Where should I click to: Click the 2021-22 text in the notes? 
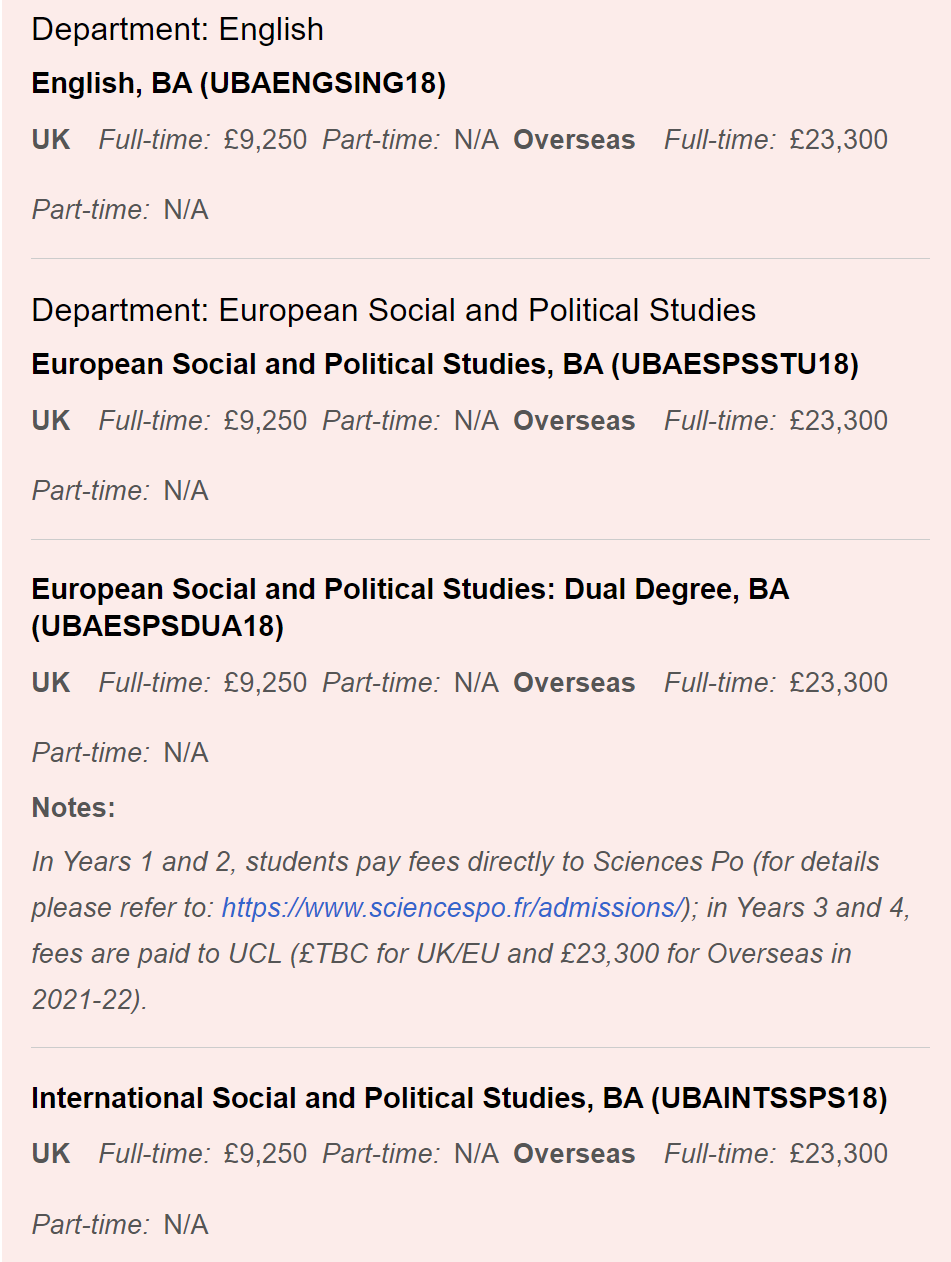[x=88, y=1000]
